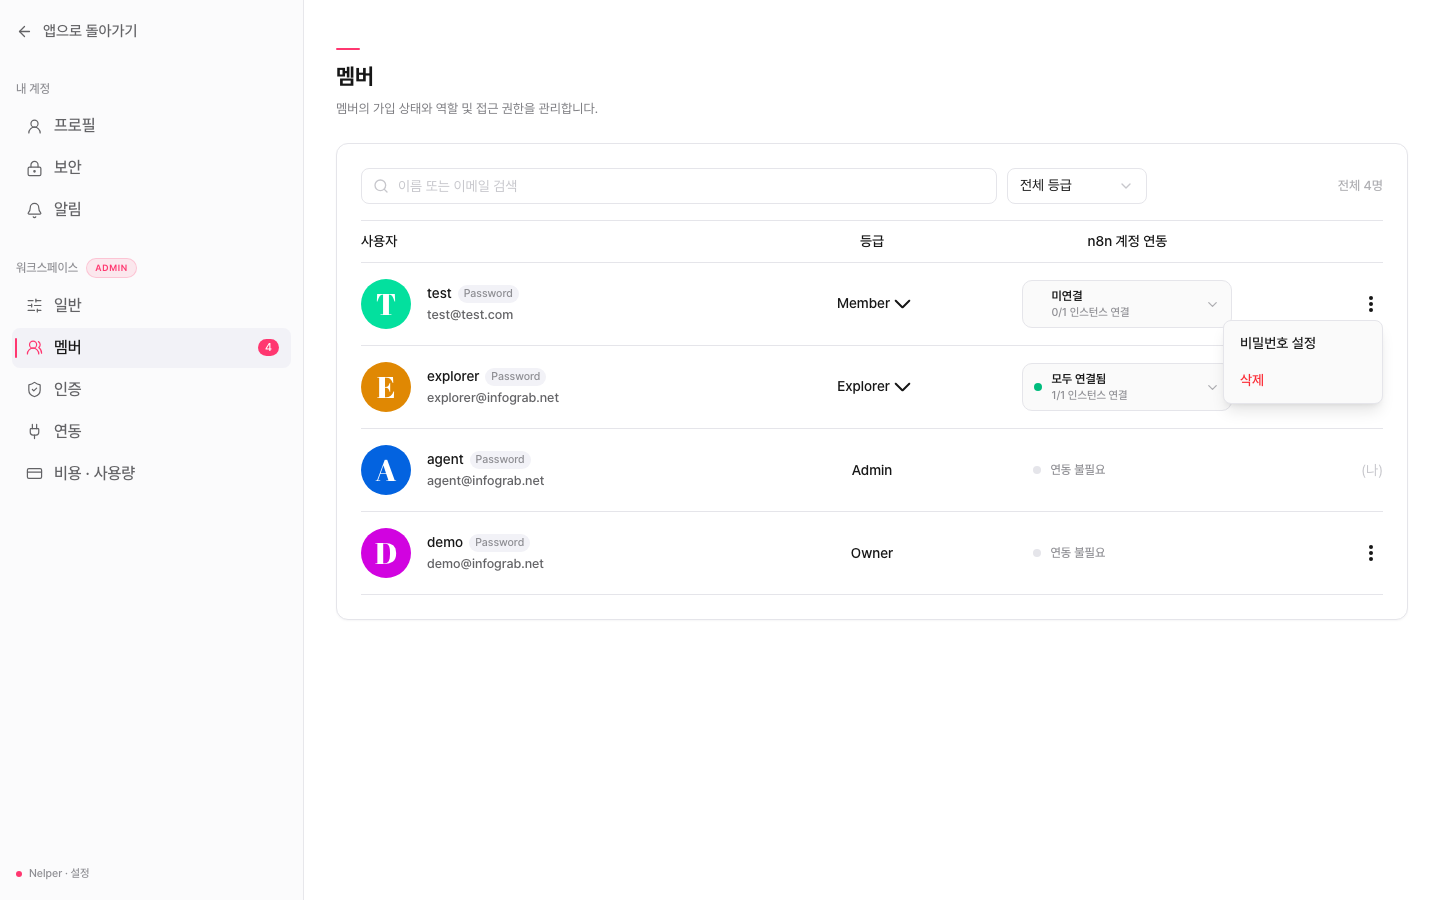1440x900 pixels.
Task: Click the 사용자 column header
Action: point(379,241)
